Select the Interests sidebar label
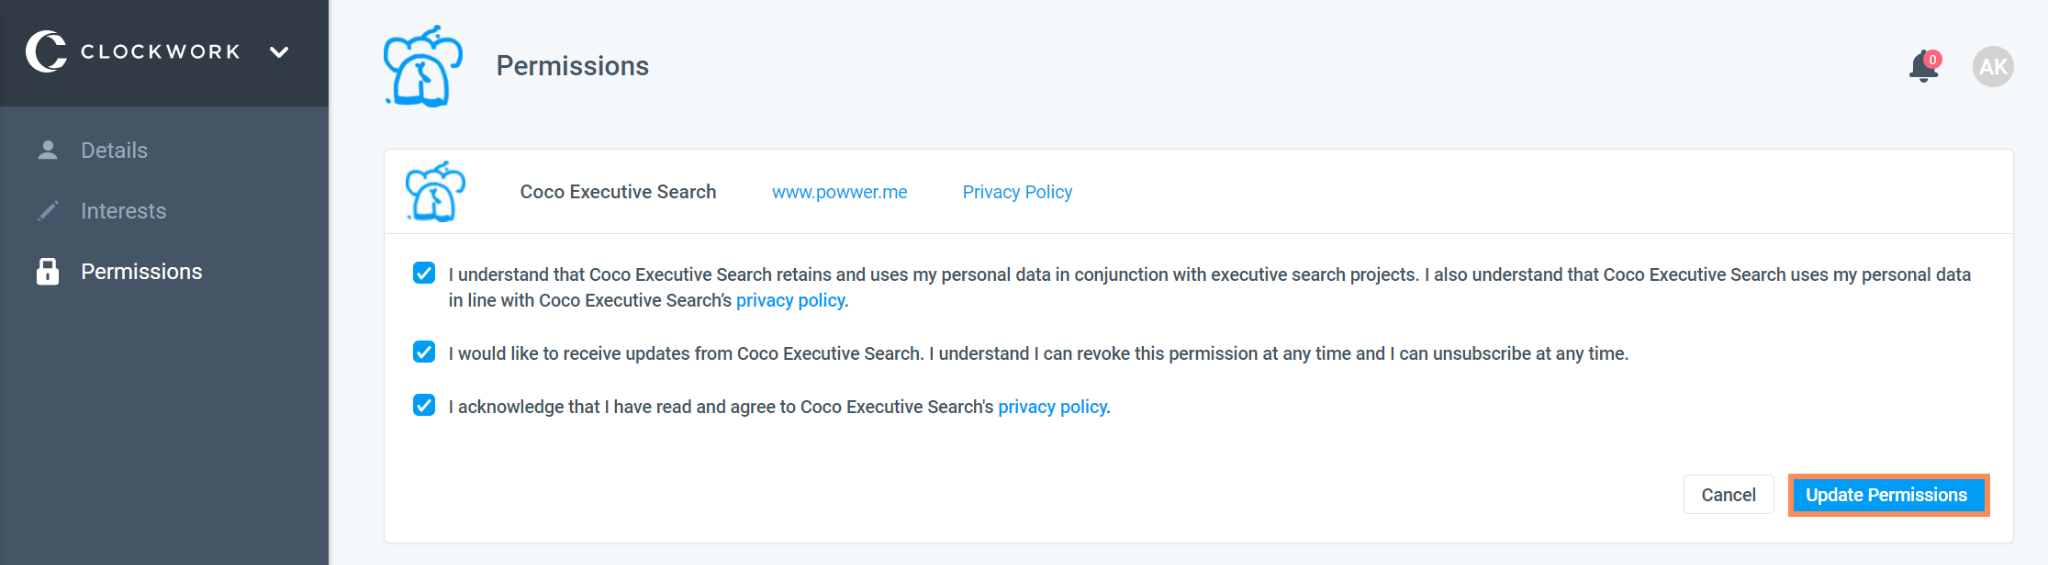 click(x=123, y=211)
